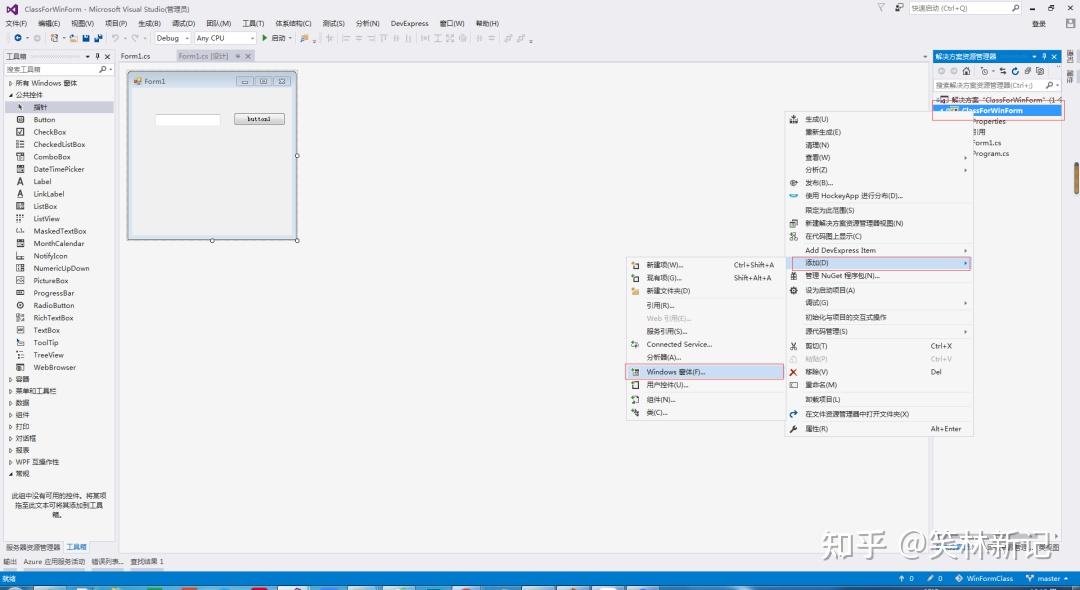Click the red remove icon in context menu

point(793,372)
